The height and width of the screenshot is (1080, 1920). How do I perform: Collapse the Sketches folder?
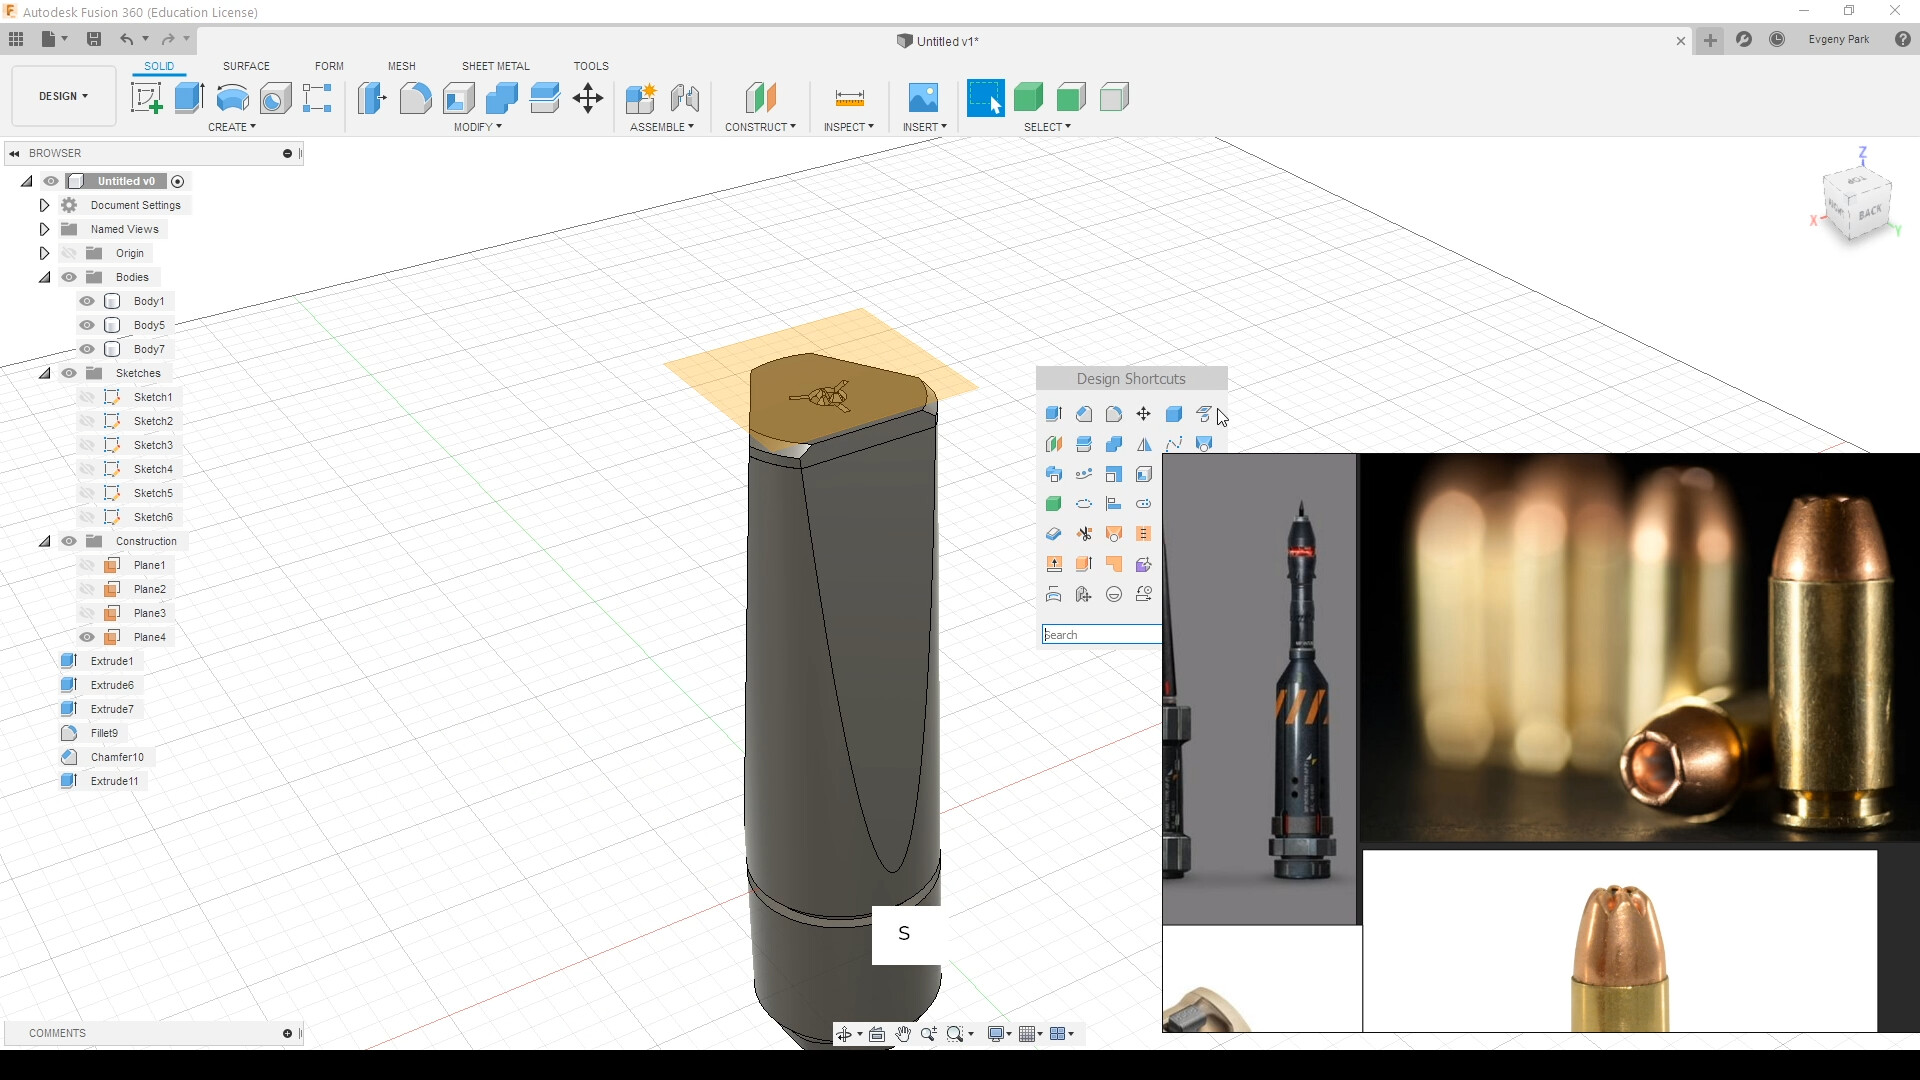(x=44, y=373)
